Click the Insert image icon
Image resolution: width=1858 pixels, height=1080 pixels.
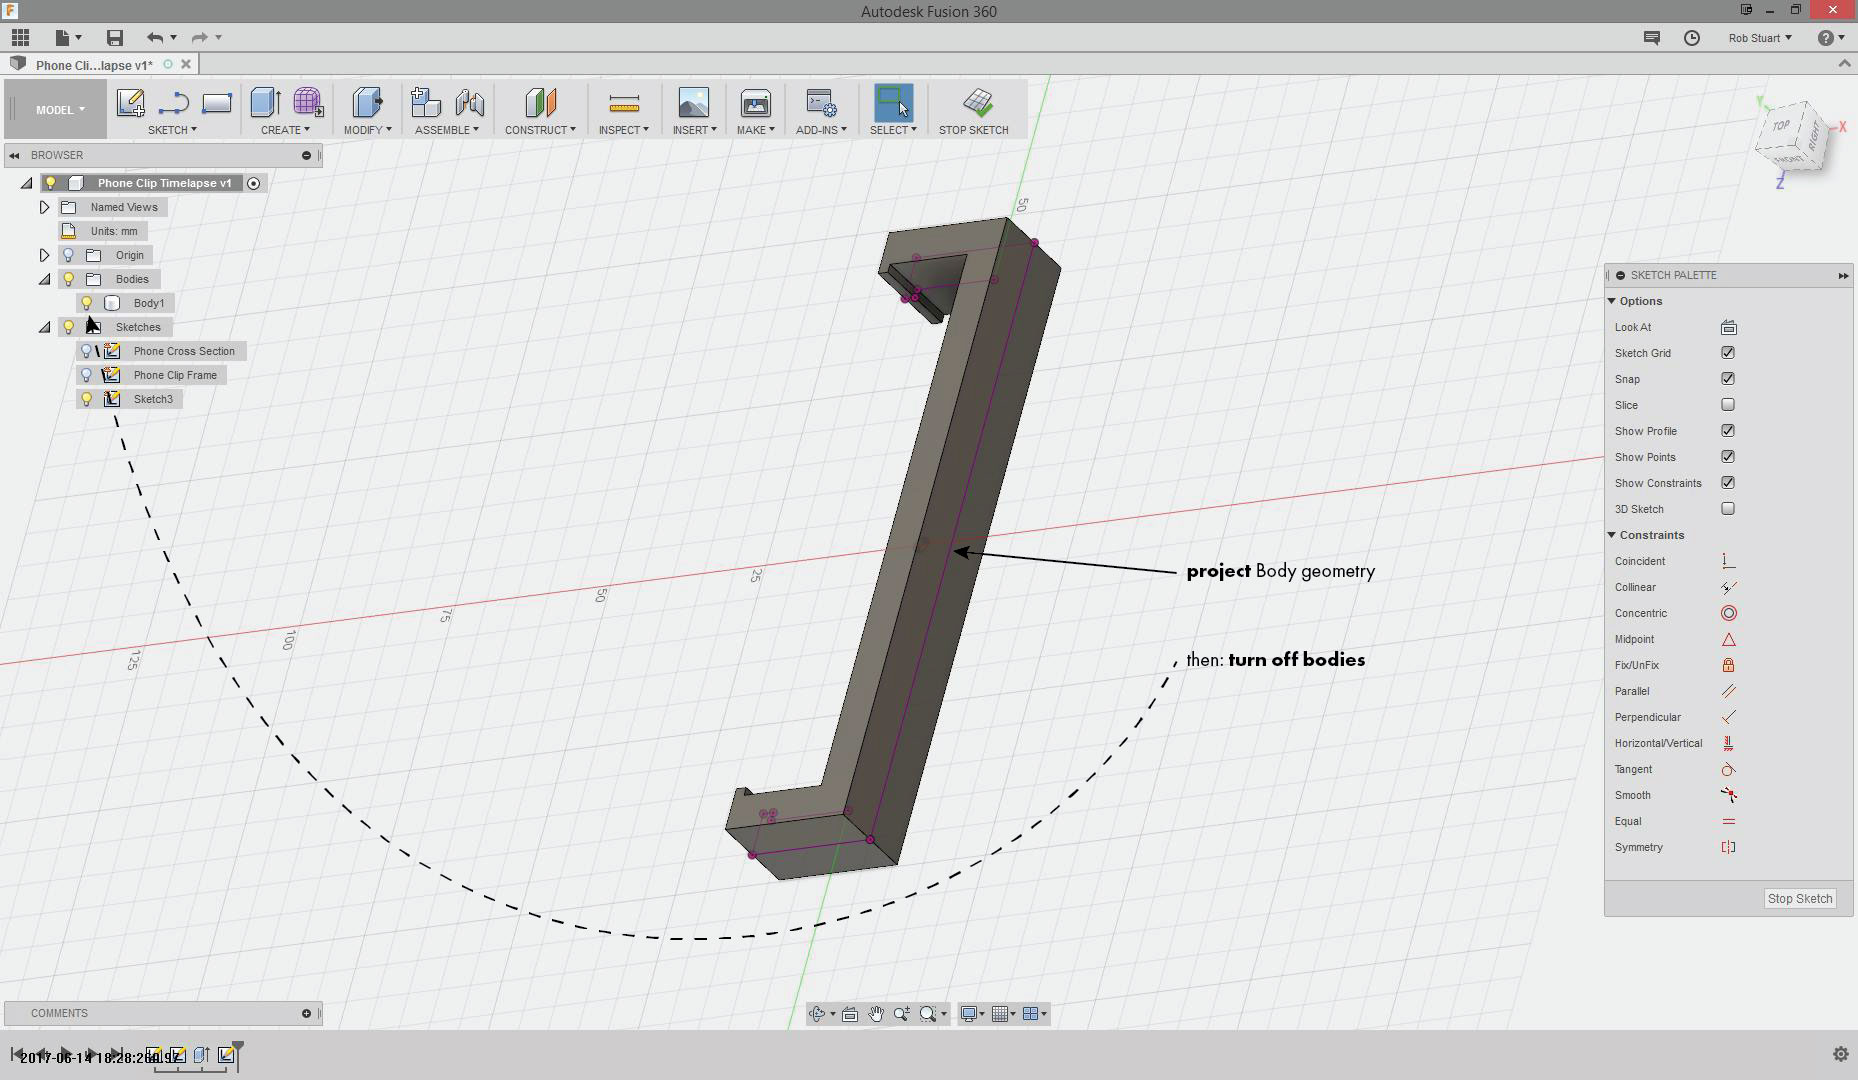[x=693, y=103]
